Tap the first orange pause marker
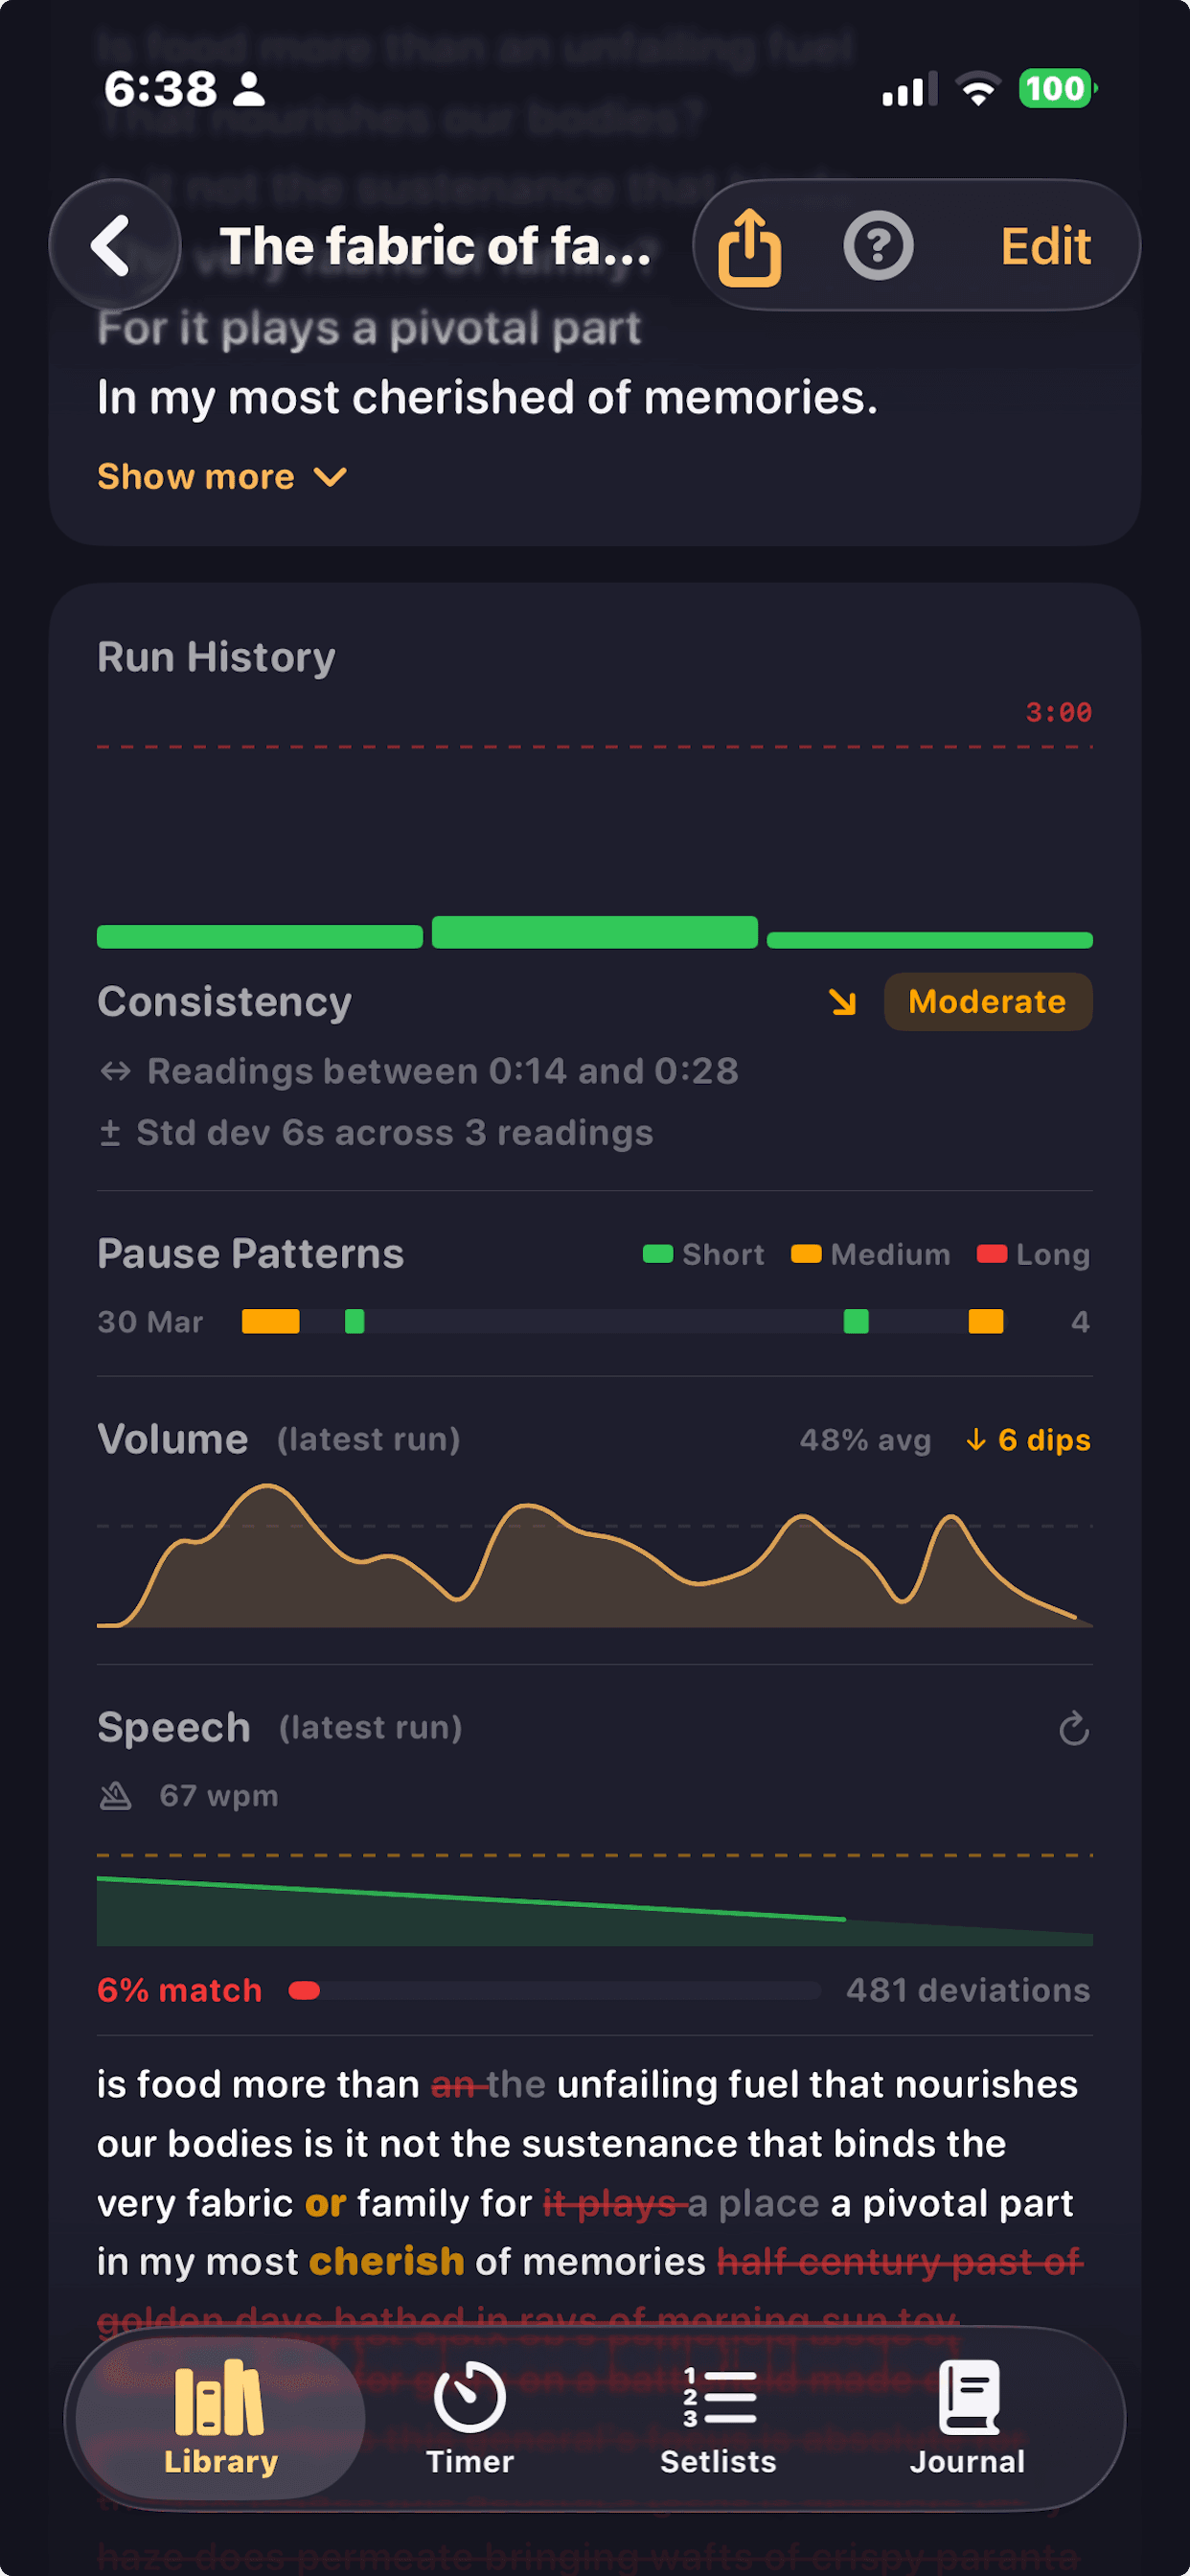The width and height of the screenshot is (1190, 2576). pos(270,1321)
